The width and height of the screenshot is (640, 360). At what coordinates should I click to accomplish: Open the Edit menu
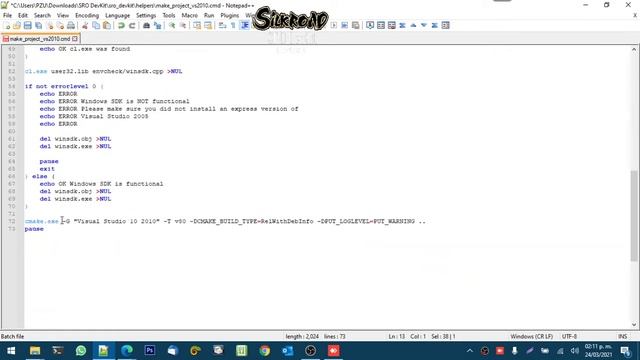pyautogui.click(x=23, y=15)
